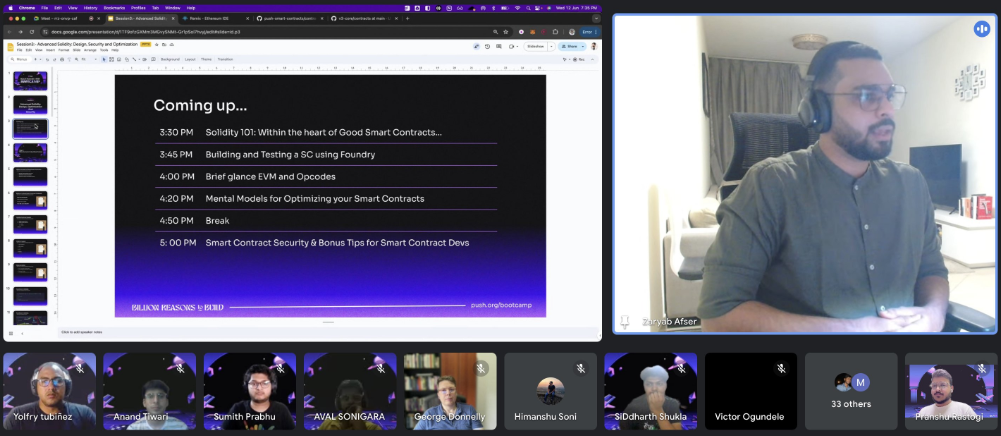
Task: Open the Arrange menu in Slides
Action: coord(90,50)
